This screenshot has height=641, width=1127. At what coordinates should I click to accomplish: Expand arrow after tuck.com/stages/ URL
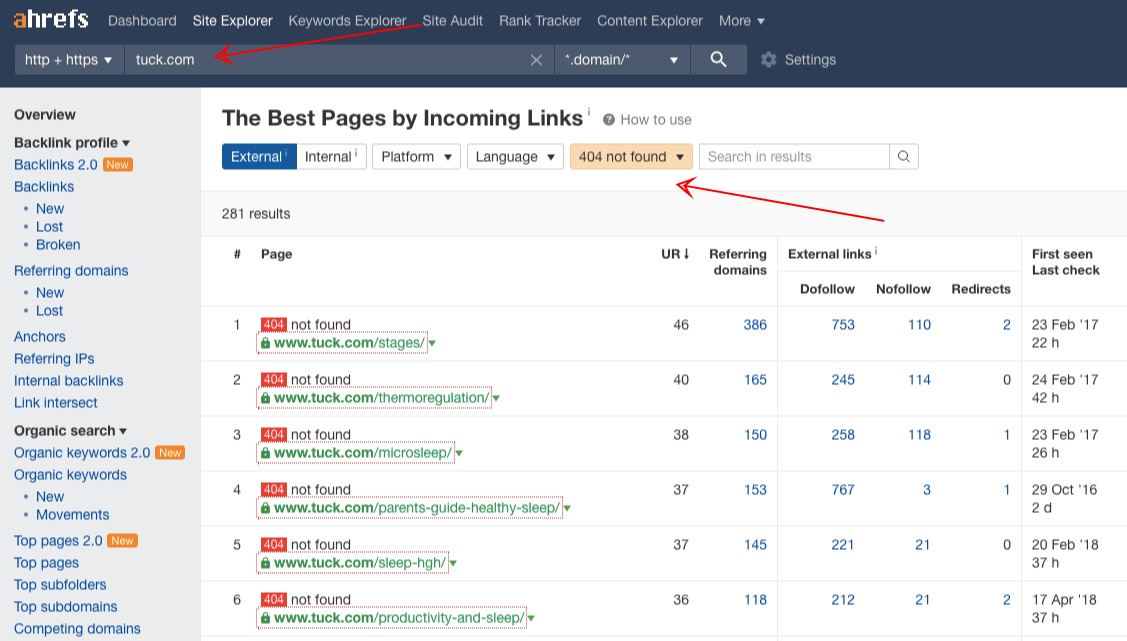pyautogui.click(x=432, y=343)
